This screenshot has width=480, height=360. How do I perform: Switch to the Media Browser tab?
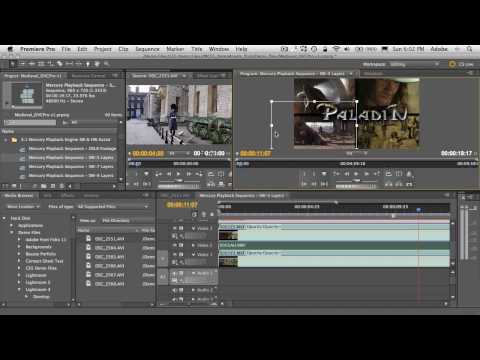[19, 195]
